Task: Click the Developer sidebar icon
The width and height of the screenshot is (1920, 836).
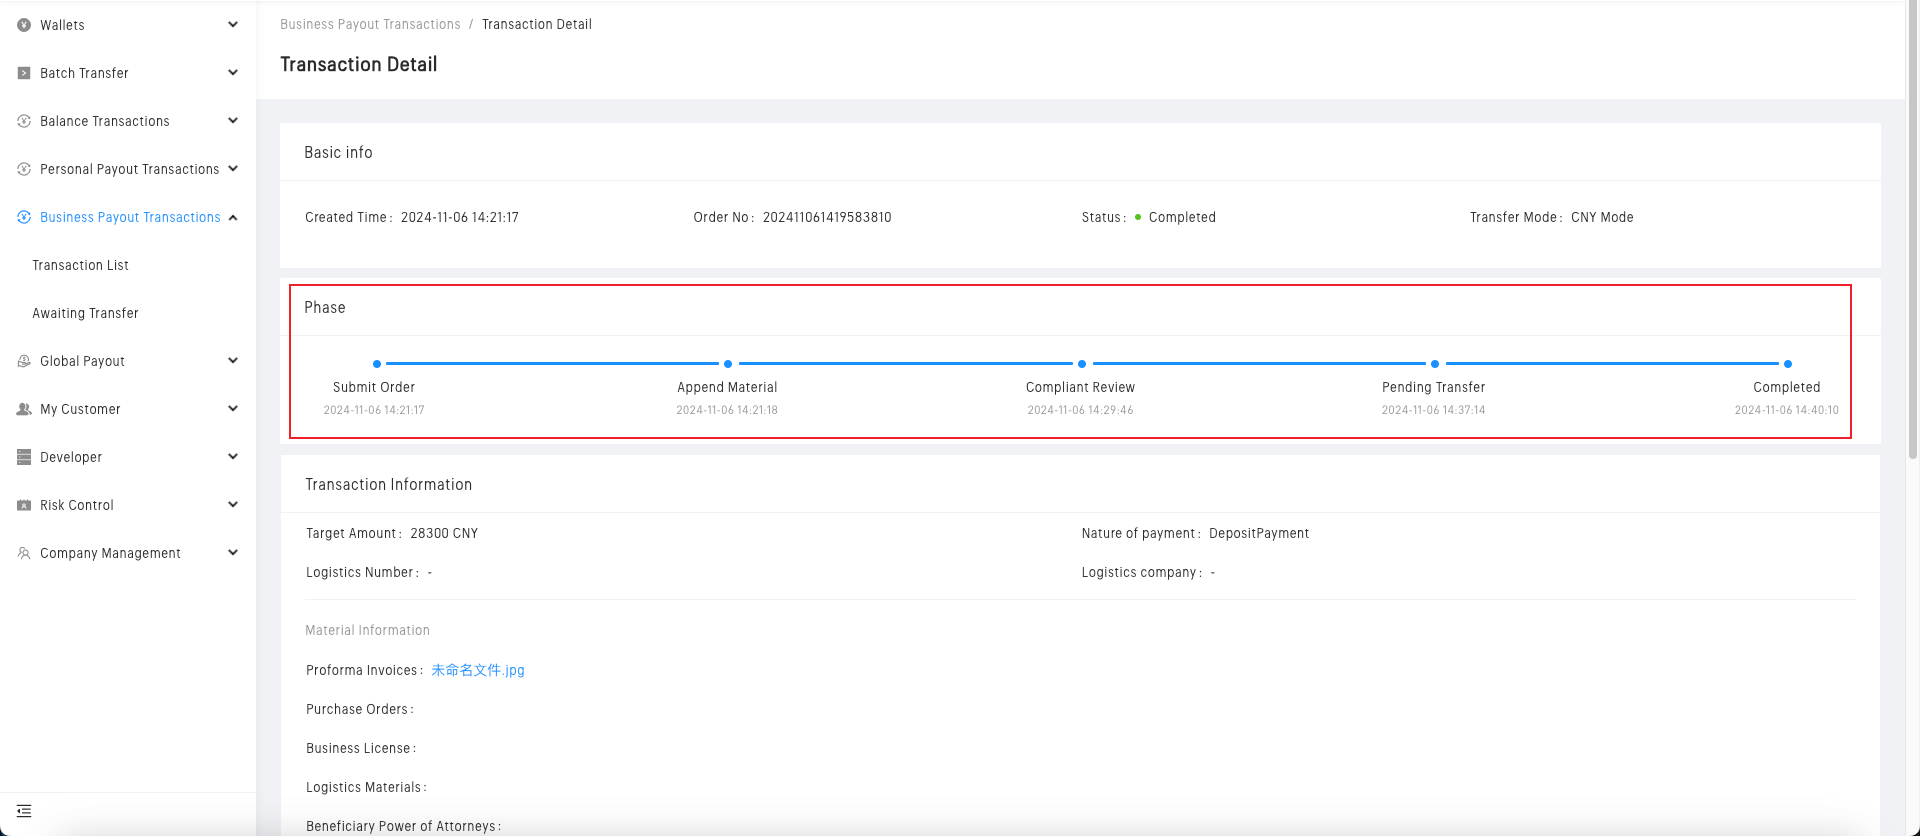Action: coord(24,457)
